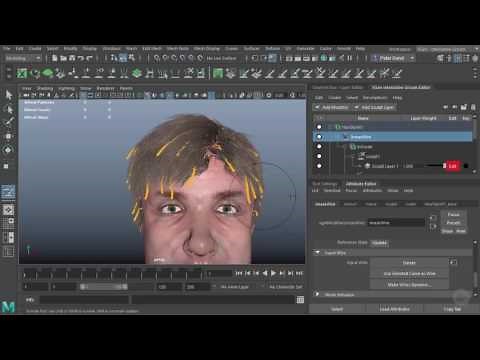Click the green stacked layers shelf icon
The height and width of the screenshot is (360, 480).
(x=136, y=73)
